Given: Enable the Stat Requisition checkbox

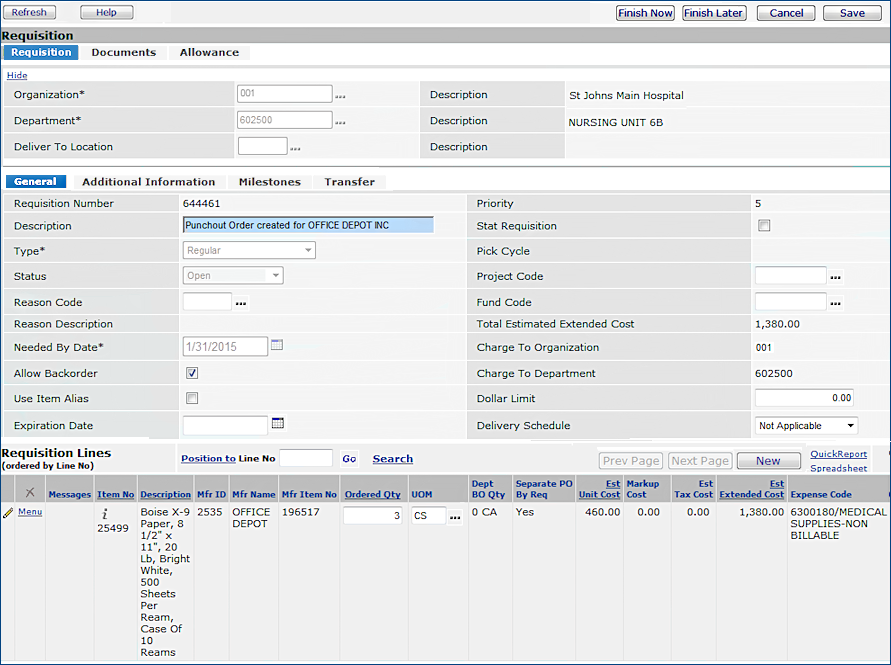Looking at the screenshot, I should [x=764, y=226].
